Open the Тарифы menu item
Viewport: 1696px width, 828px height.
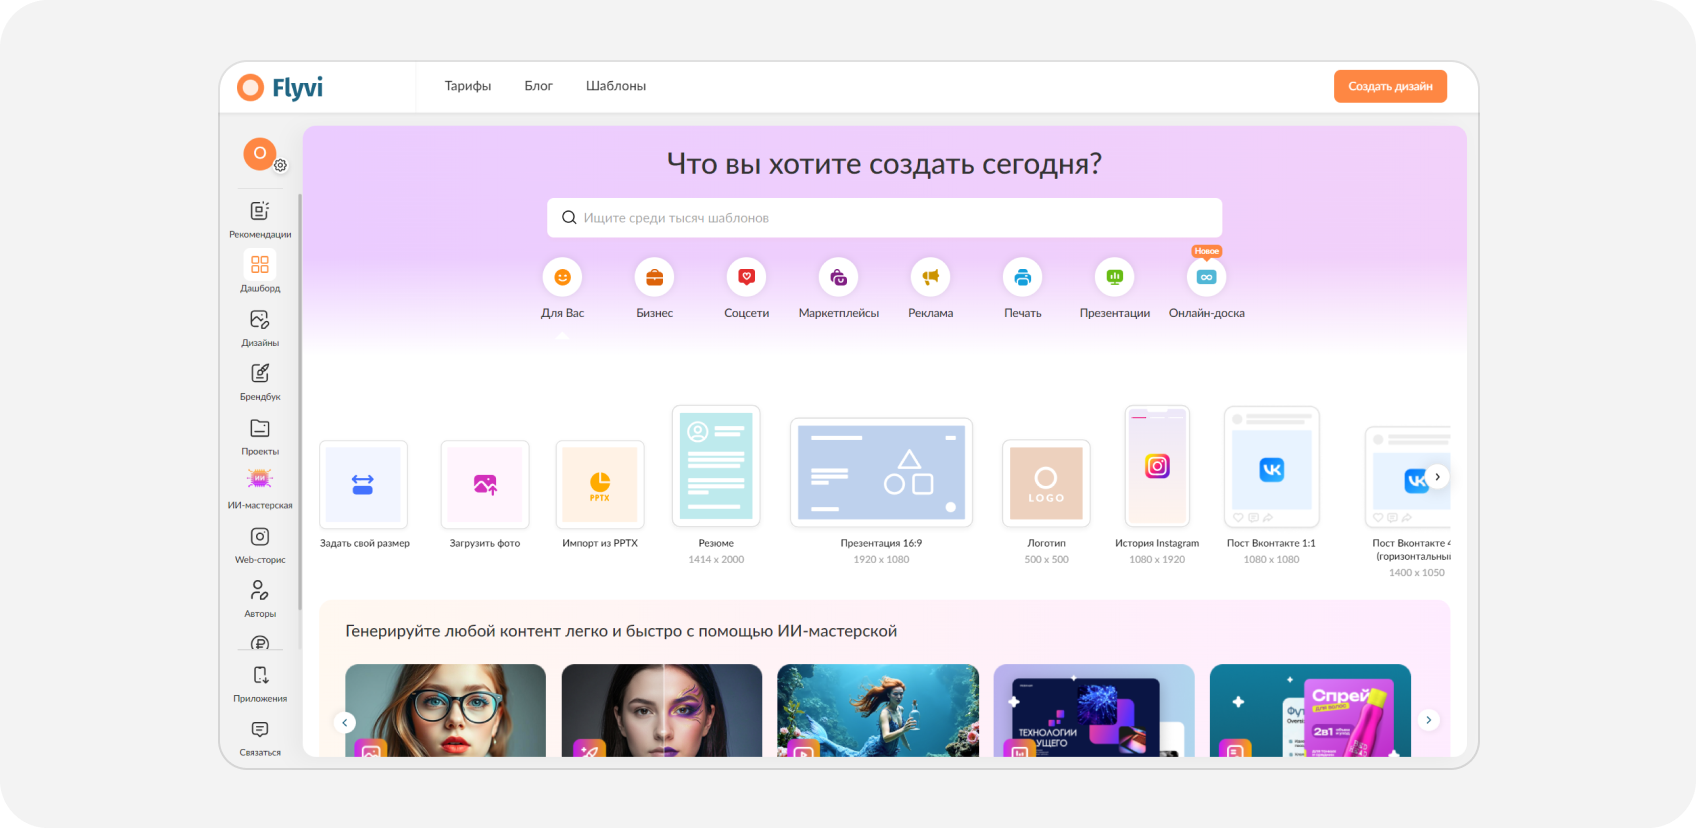pyautogui.click(x=468, y=86)
